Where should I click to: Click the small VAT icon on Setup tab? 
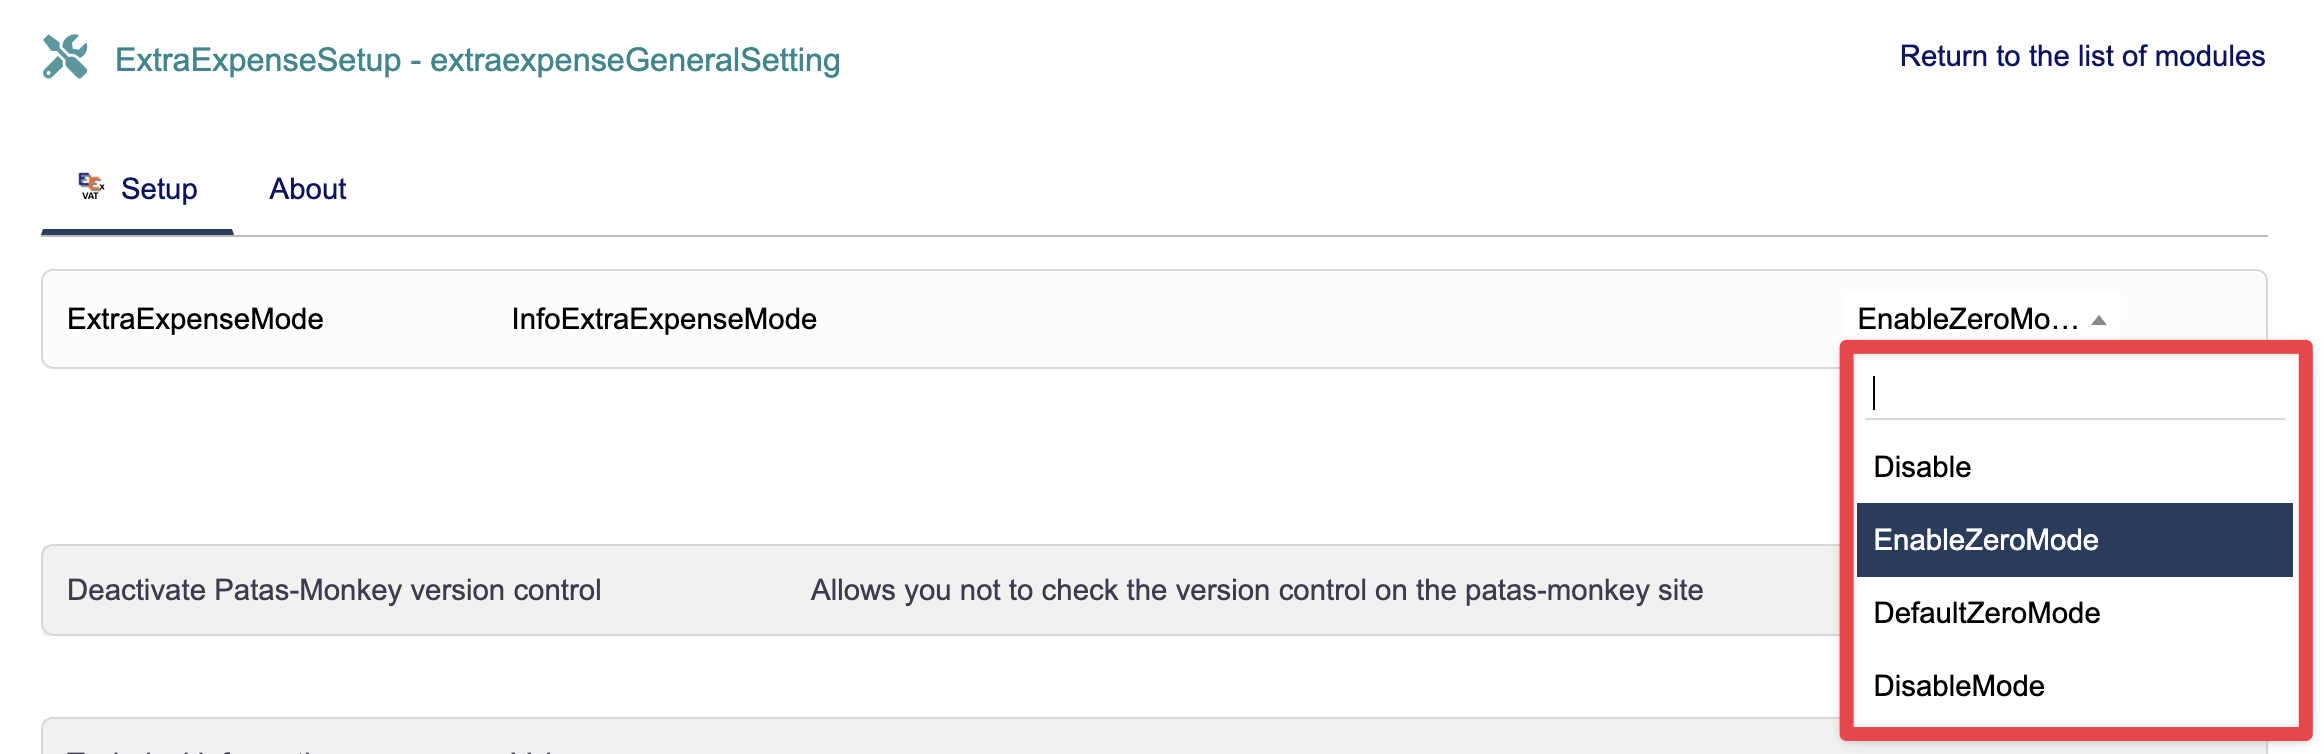click(91, 186)
